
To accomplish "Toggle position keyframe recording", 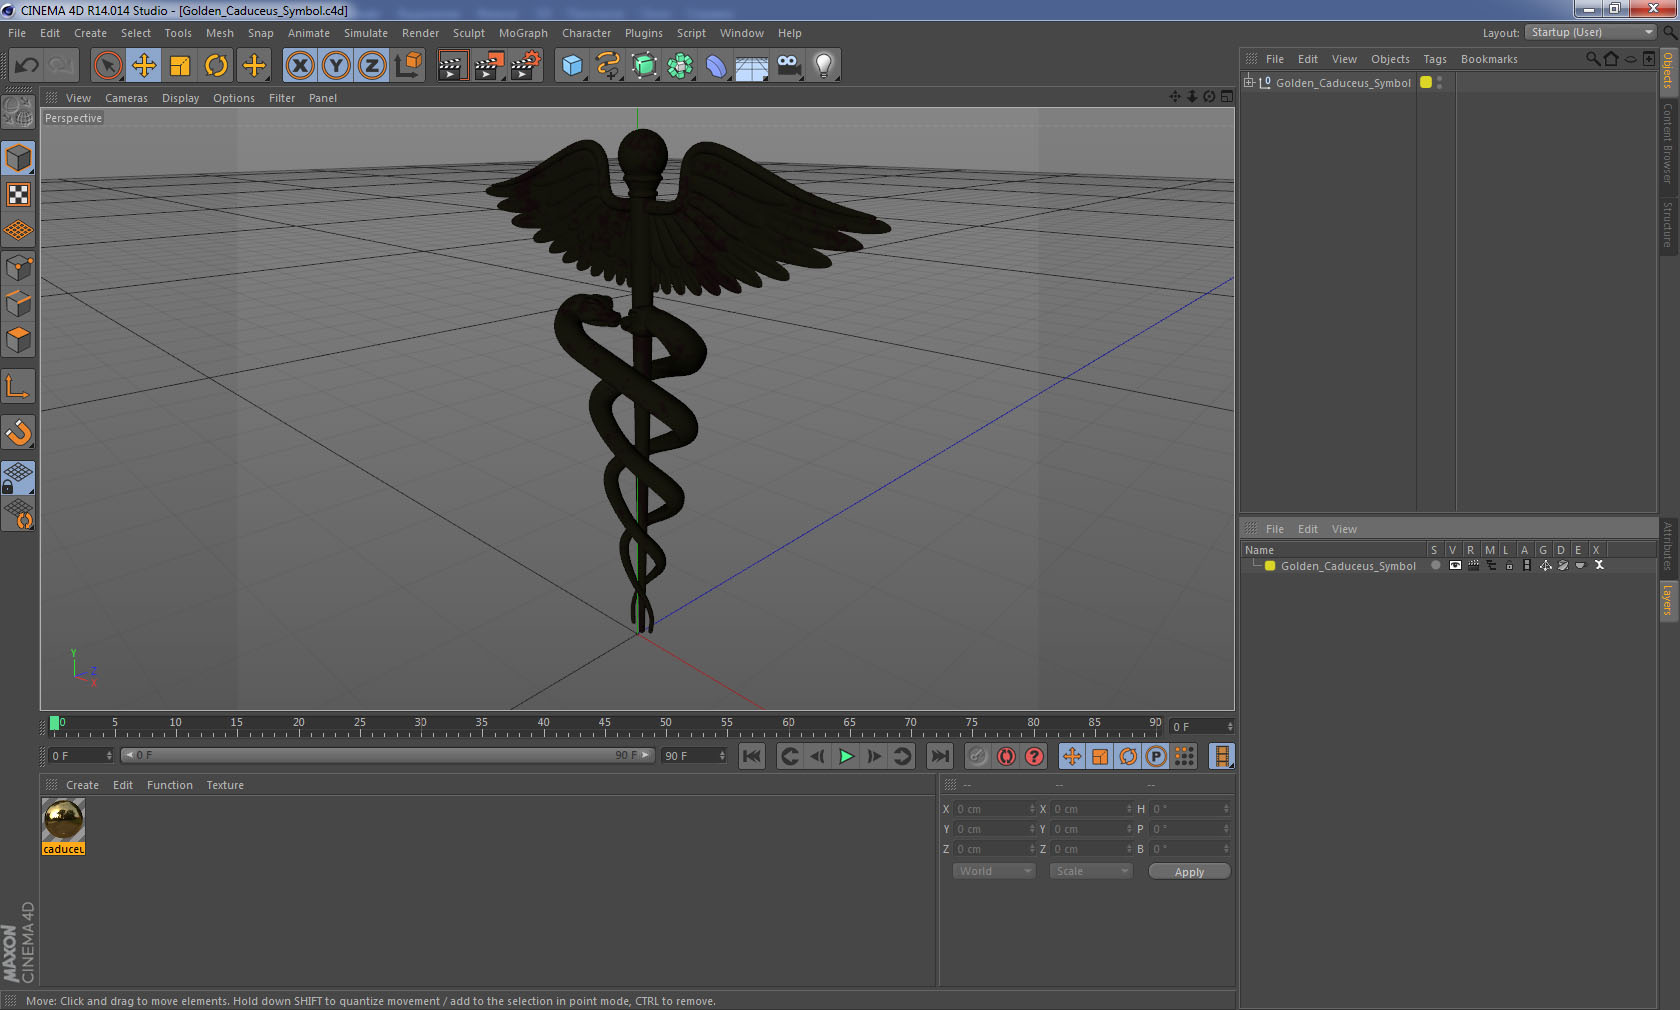I will 1072,756.
